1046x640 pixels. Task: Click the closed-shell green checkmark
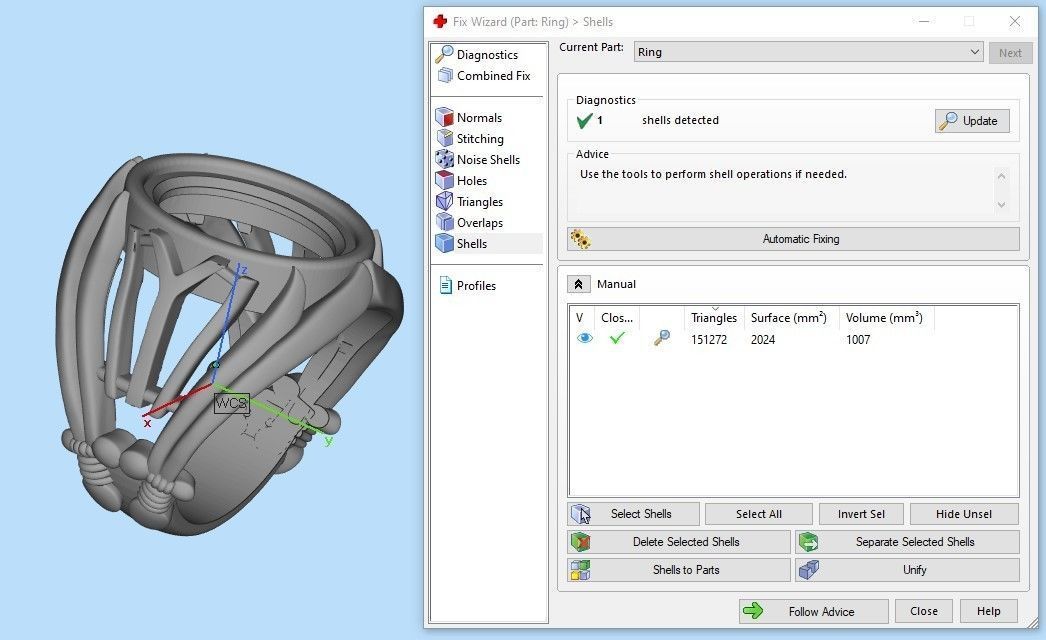pos(617,338)
